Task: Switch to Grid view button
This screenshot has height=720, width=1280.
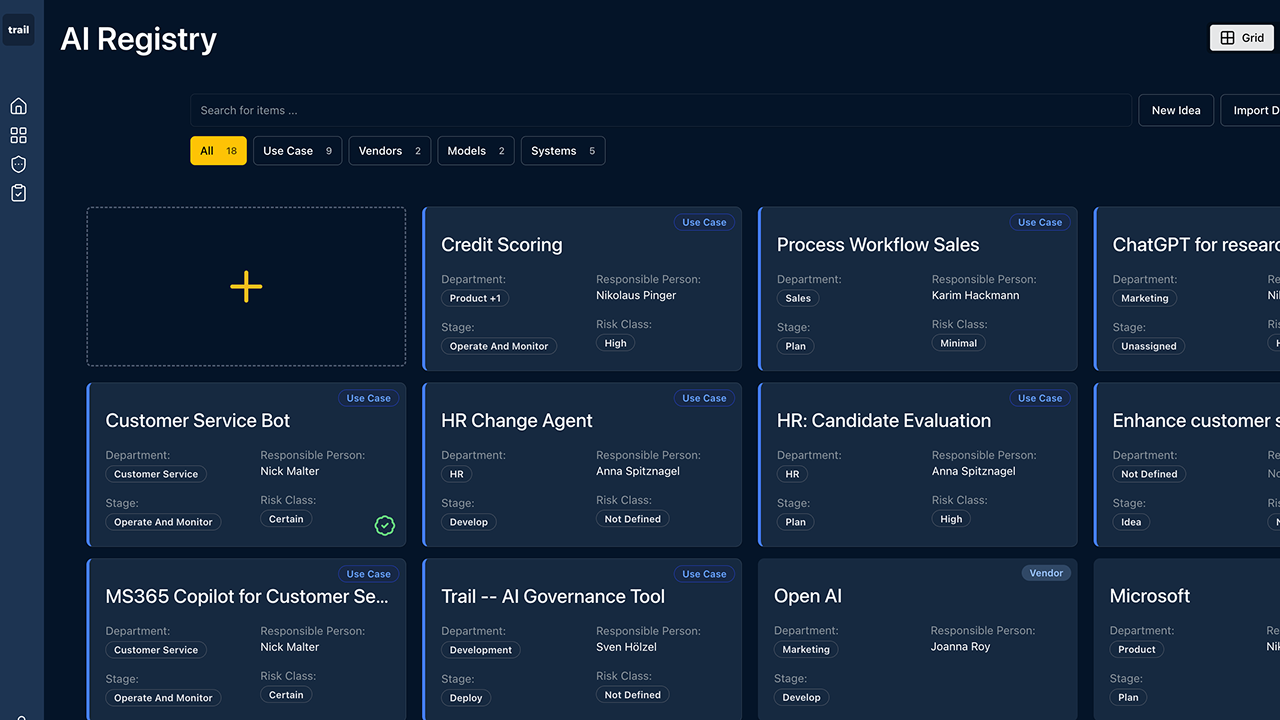Action: click(x=1241, y=38)
